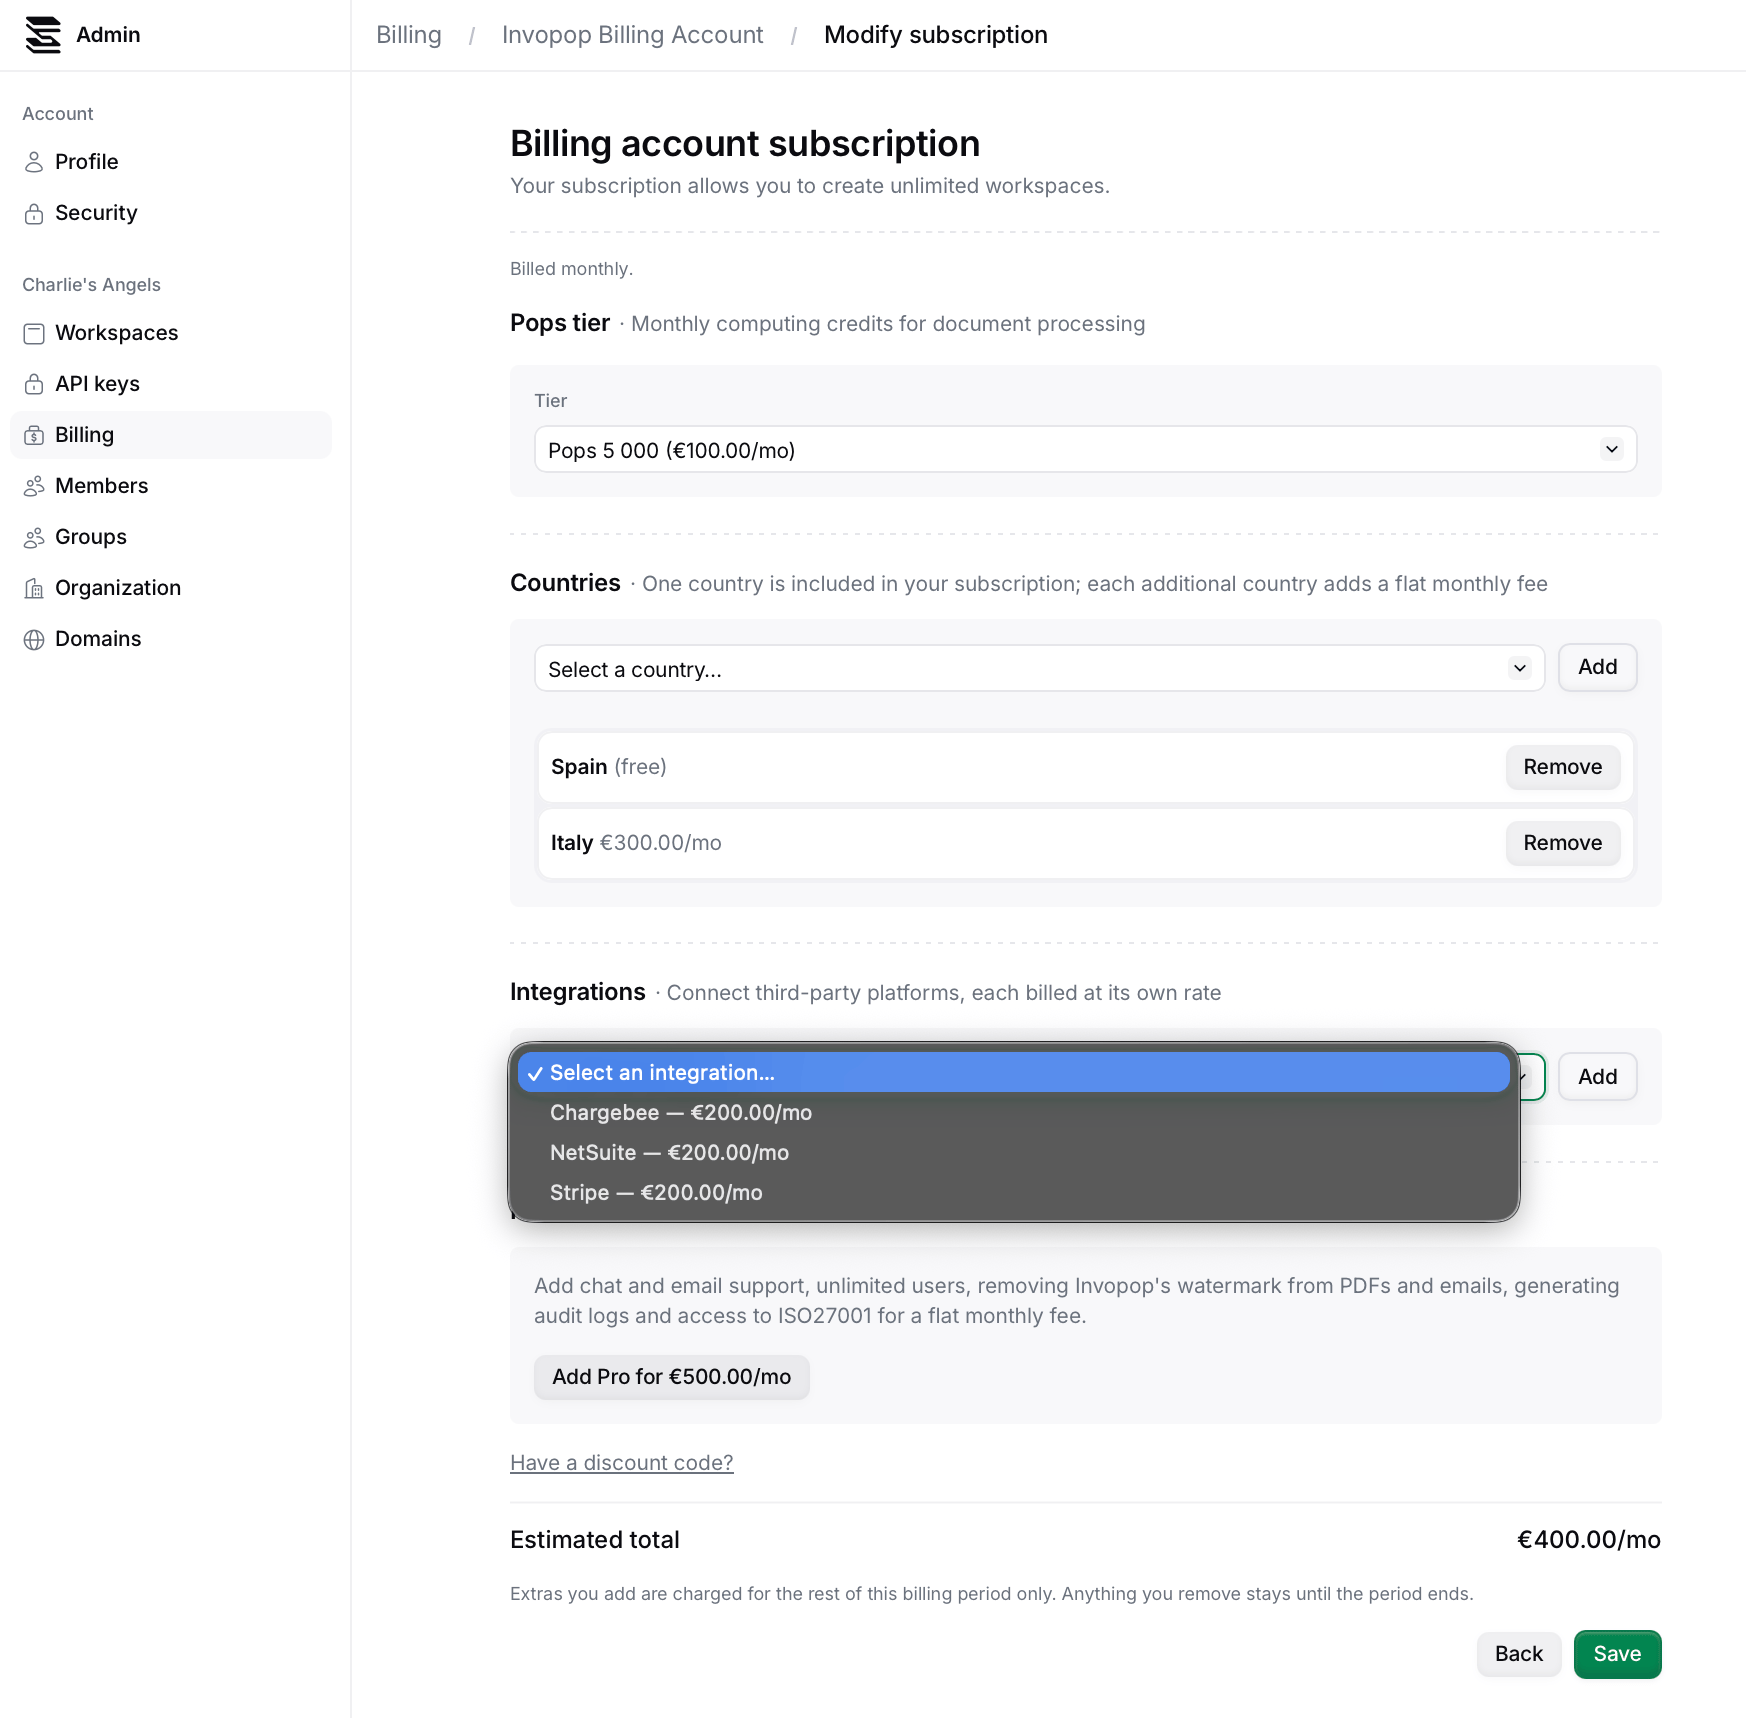Click the Charlie's Angels section label

tap(91, 285)
